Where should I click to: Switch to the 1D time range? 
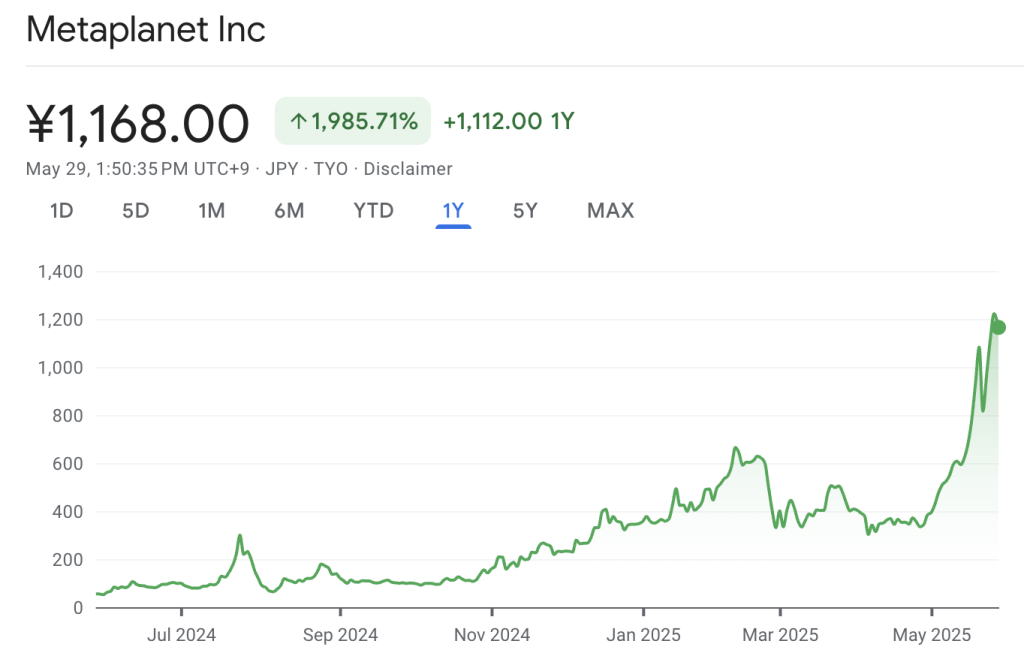click(61, 211)
